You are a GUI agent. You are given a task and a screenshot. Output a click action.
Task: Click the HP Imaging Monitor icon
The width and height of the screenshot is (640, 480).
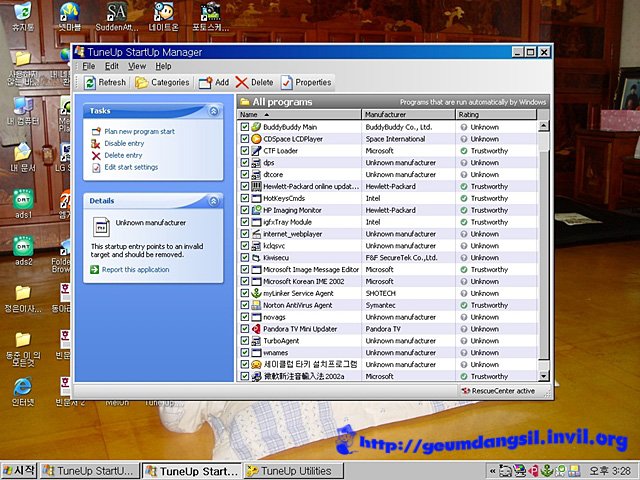pos(256,210)
